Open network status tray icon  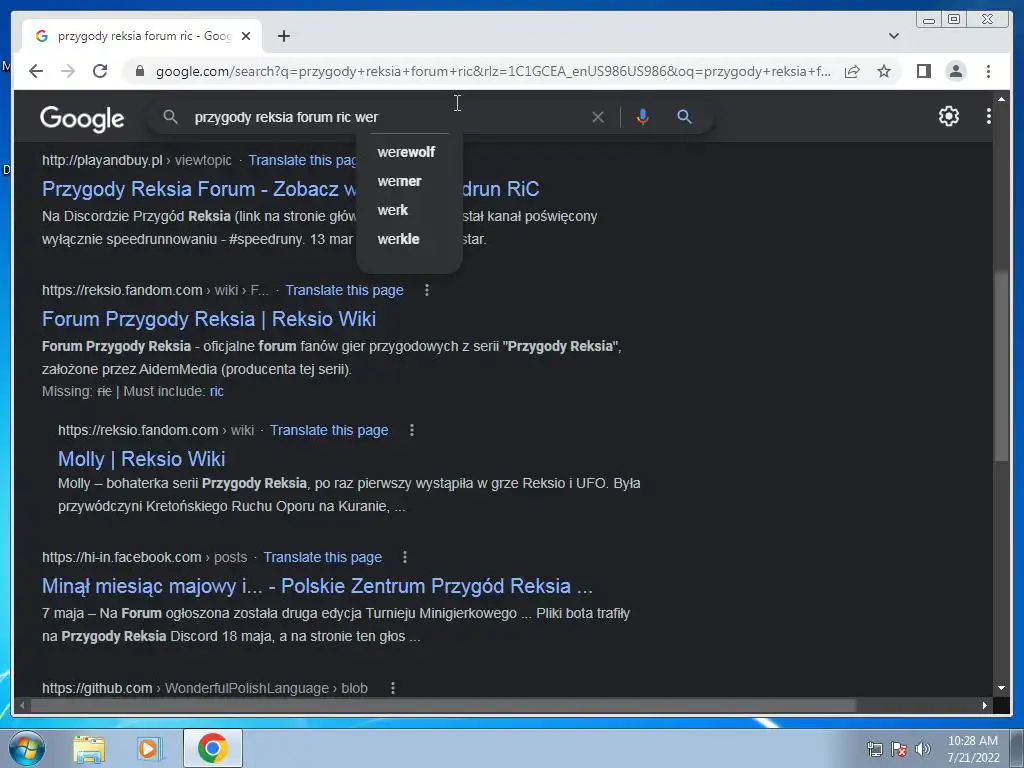click(x=874, y=749)
